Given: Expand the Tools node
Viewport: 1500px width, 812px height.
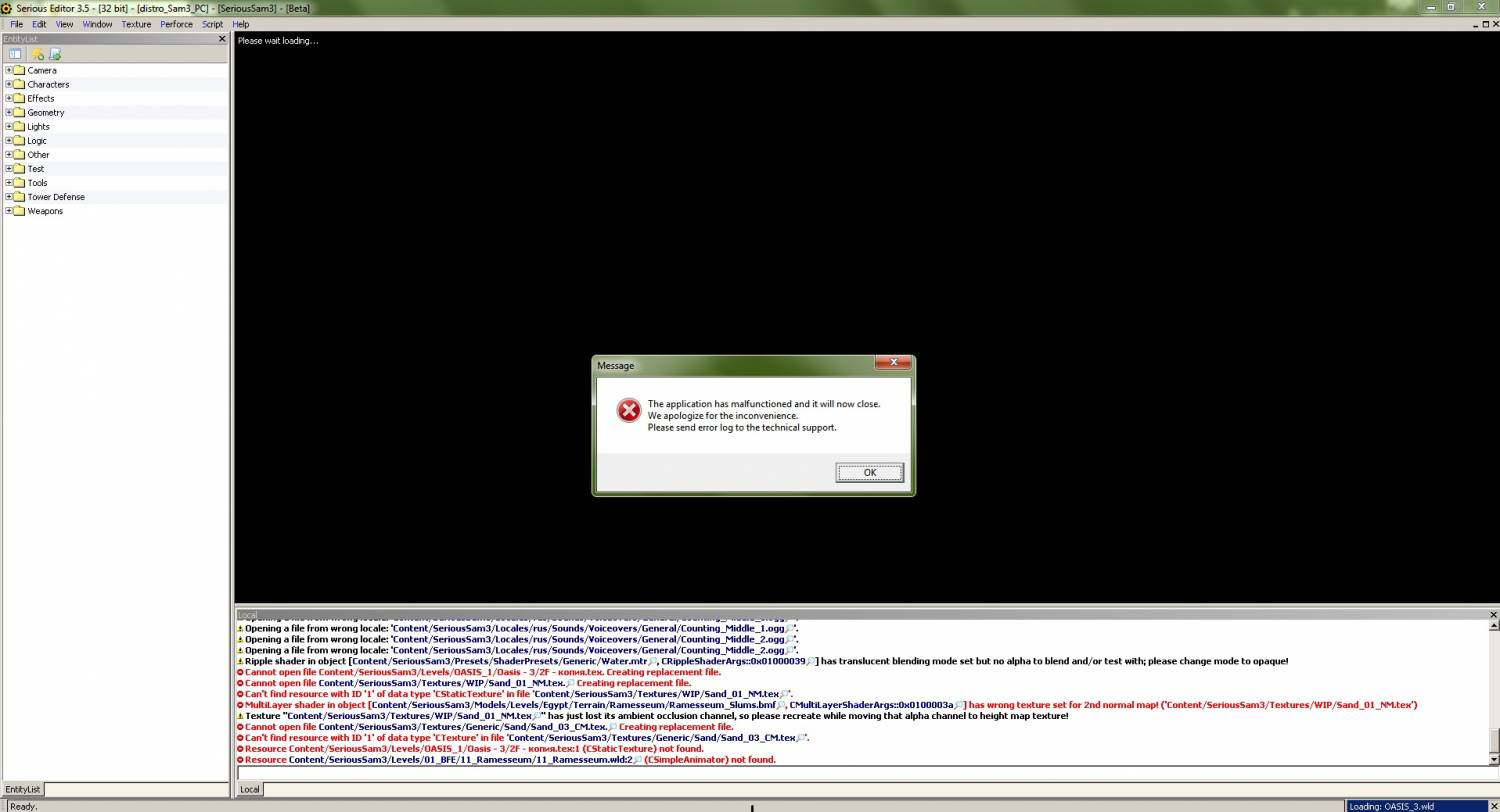Looking at the screenshot, I should click(x=9, y=183).
